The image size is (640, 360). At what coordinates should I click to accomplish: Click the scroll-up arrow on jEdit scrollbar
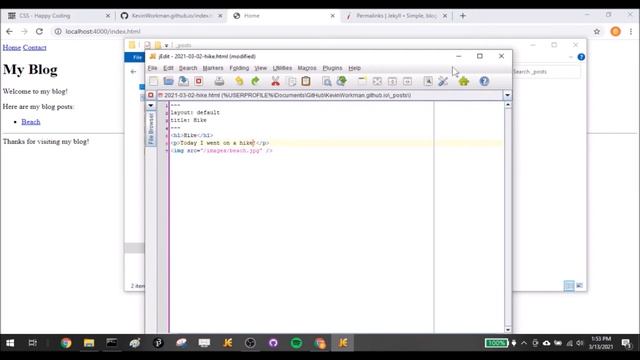[508, 105]
